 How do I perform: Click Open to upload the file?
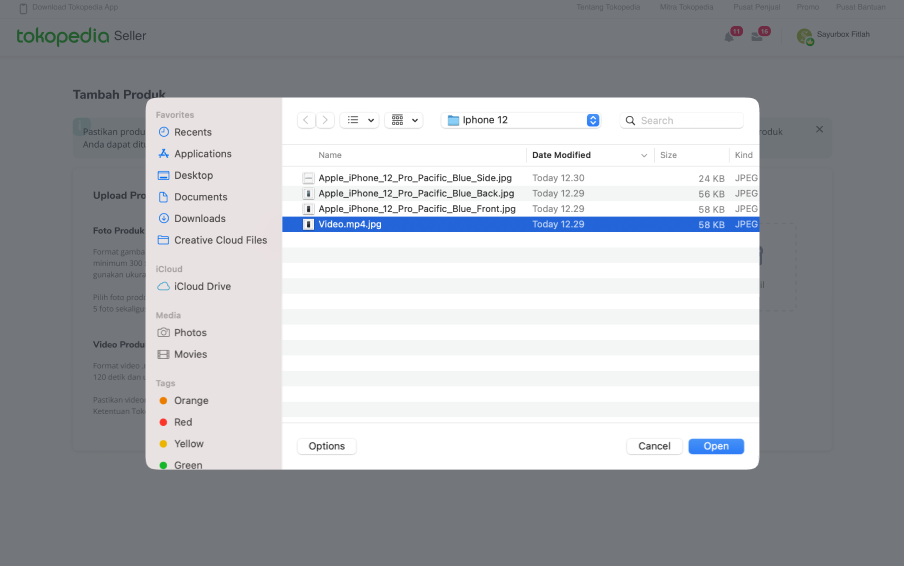[716, 446]
